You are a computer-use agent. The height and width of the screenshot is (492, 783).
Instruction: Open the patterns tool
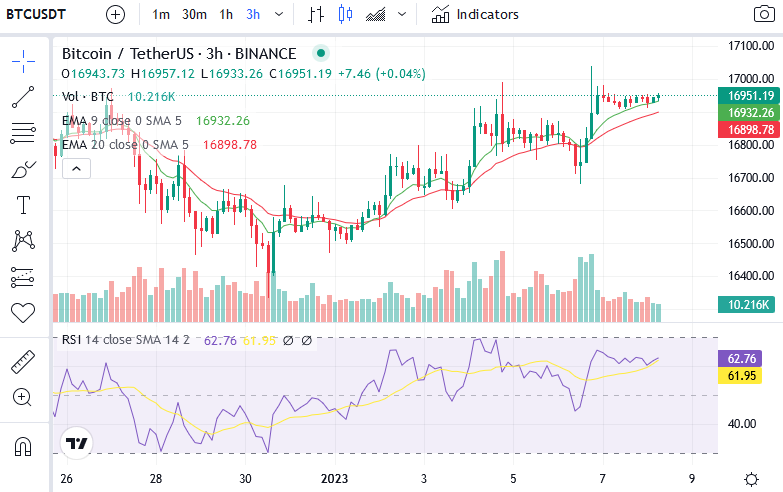[23, 241]
